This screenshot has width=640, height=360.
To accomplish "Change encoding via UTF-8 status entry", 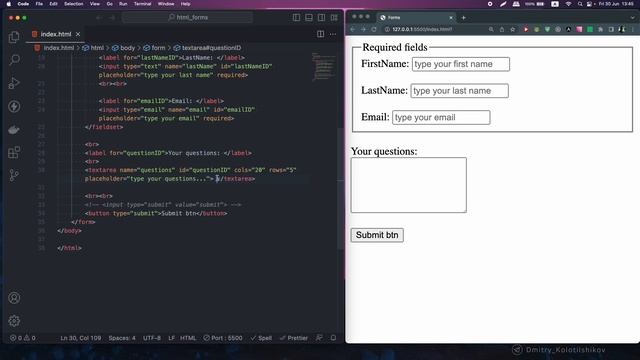I will [x=151, y=338].
